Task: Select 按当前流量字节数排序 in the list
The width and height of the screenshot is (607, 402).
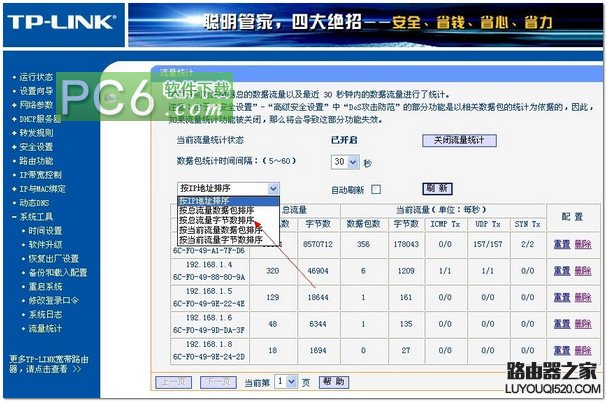Action: tap(228, 239)
